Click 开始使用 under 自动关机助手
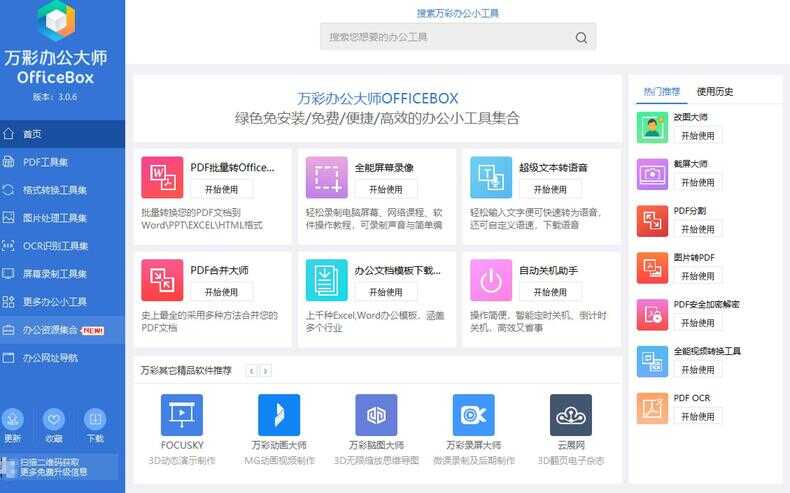 click(550, 292)
